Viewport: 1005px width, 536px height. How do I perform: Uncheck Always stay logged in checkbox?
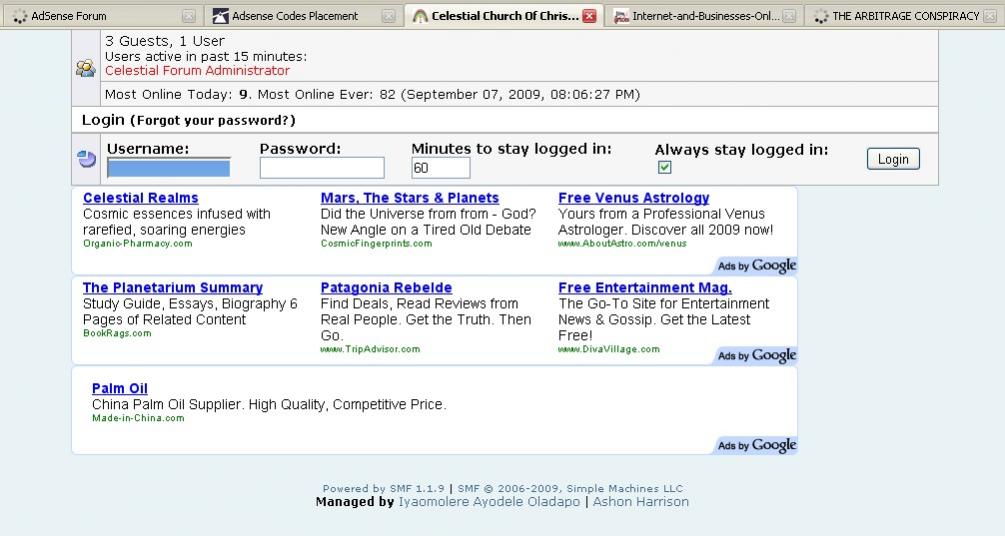(665, 167)
